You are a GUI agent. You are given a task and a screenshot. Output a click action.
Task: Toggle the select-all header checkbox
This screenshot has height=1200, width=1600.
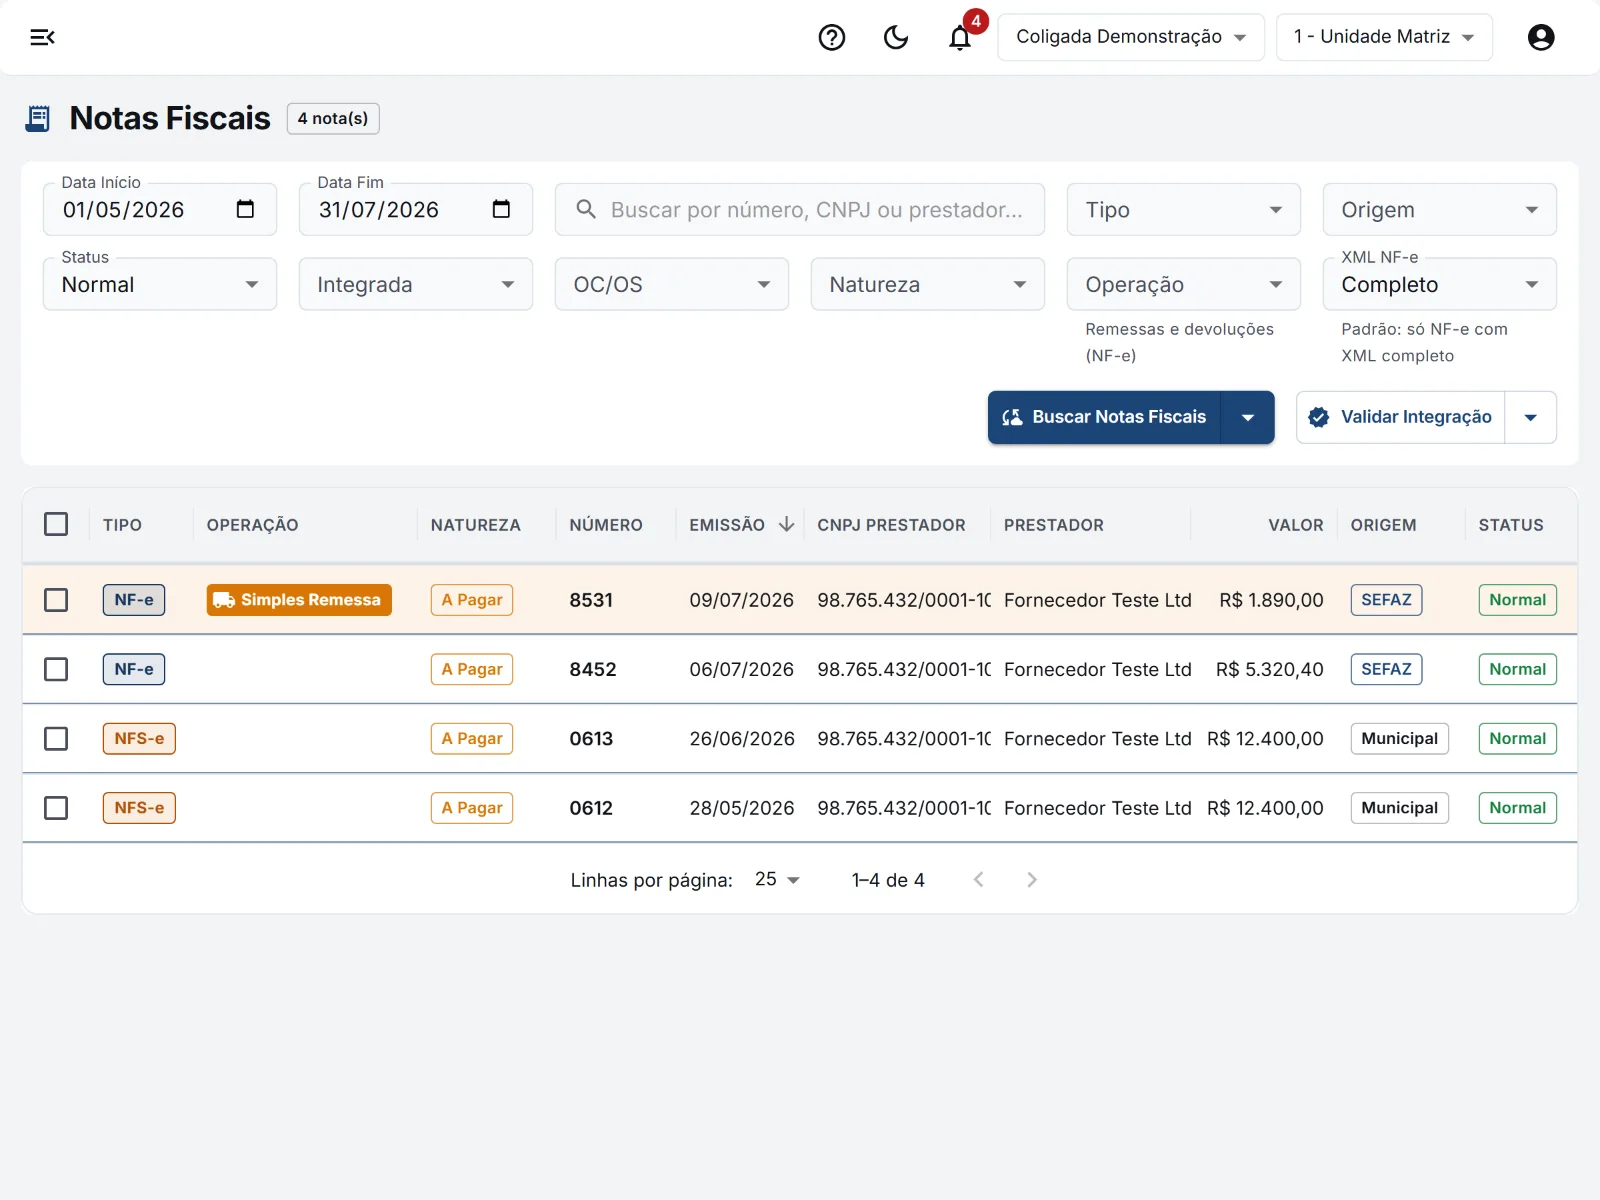click(56, 524)
